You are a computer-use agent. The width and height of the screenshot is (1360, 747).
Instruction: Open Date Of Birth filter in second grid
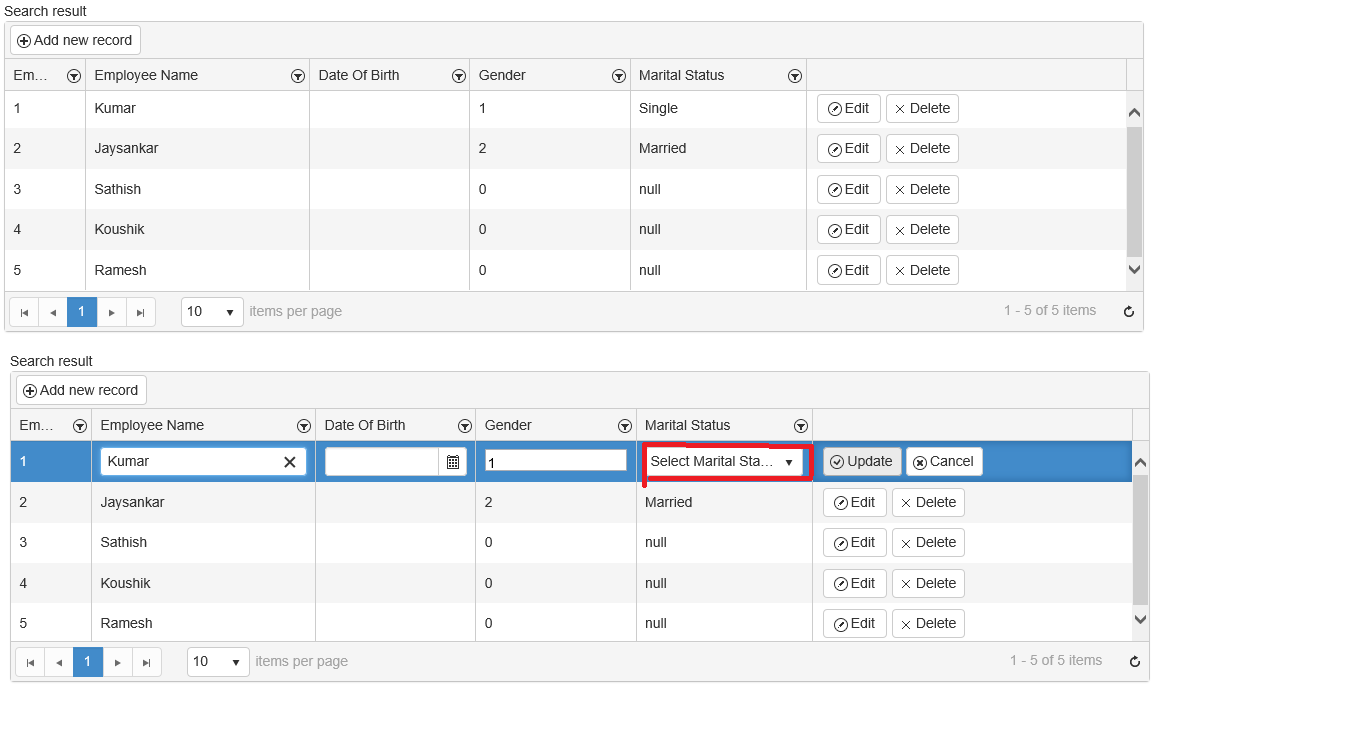coord(464,426)
